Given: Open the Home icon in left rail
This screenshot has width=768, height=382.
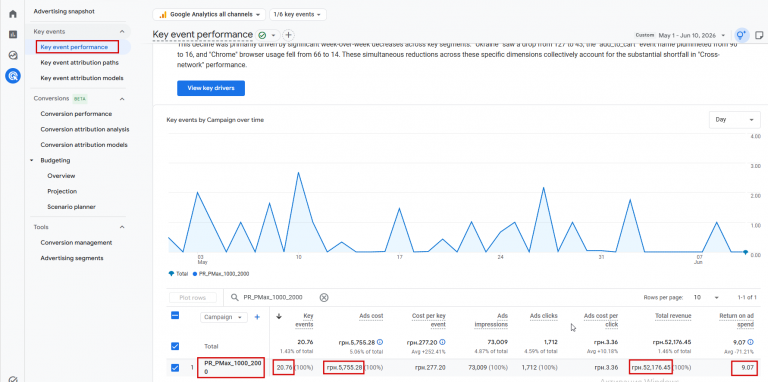Looking at the screenshot, I should (13, 14).
